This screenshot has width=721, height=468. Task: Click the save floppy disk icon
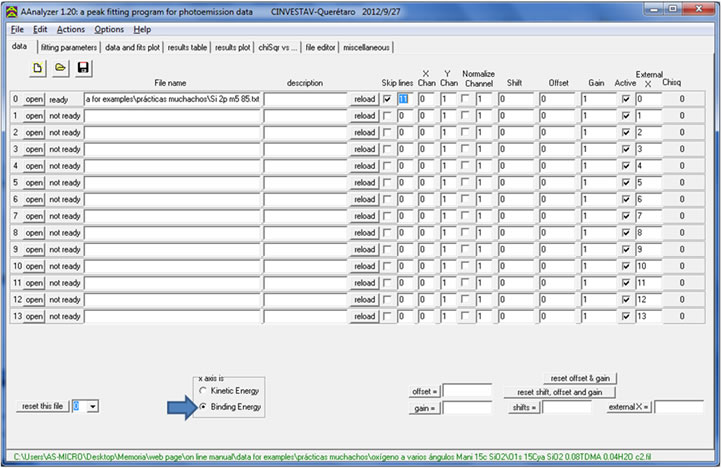[x=83, y=67]
